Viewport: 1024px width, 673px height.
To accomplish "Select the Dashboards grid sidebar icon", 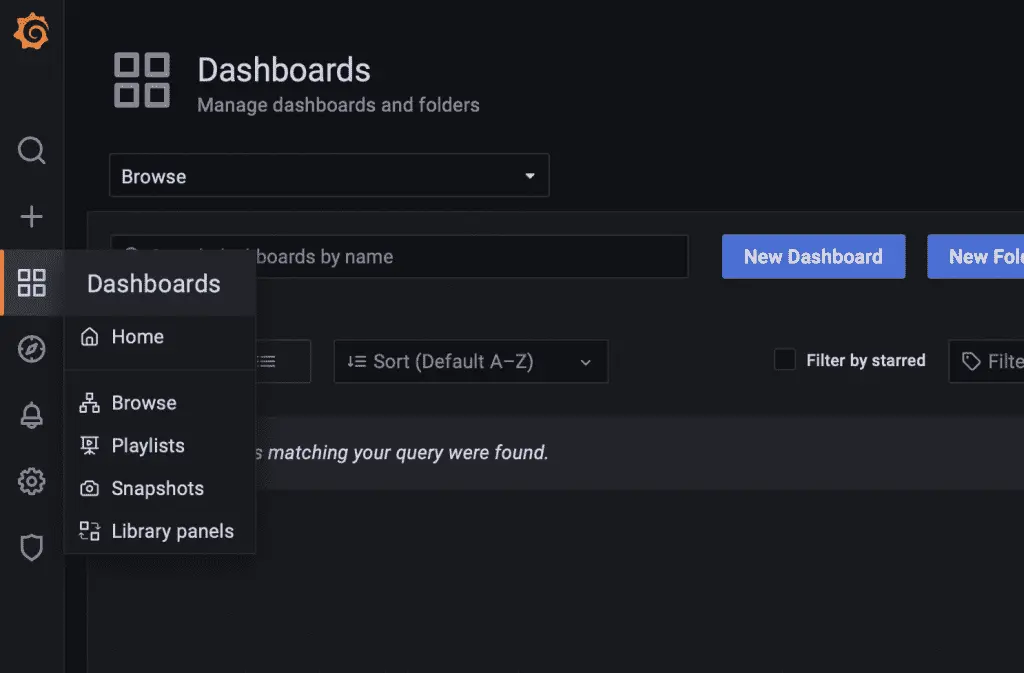I will pyautogui.click(x=32, y=283).
